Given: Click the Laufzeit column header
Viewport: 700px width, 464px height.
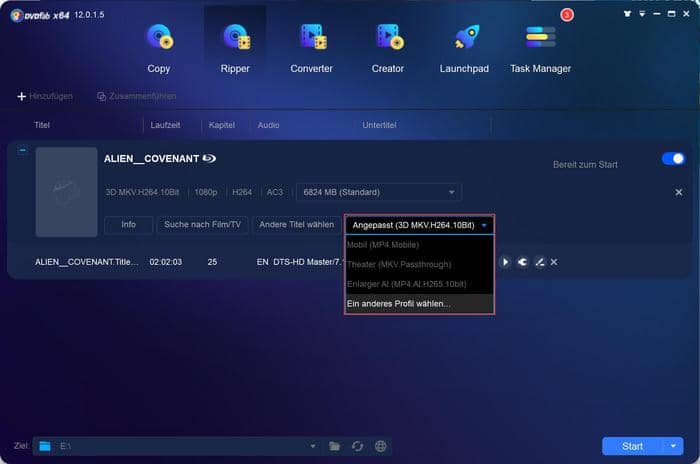Looking at the screenshot, I should 165,125.
